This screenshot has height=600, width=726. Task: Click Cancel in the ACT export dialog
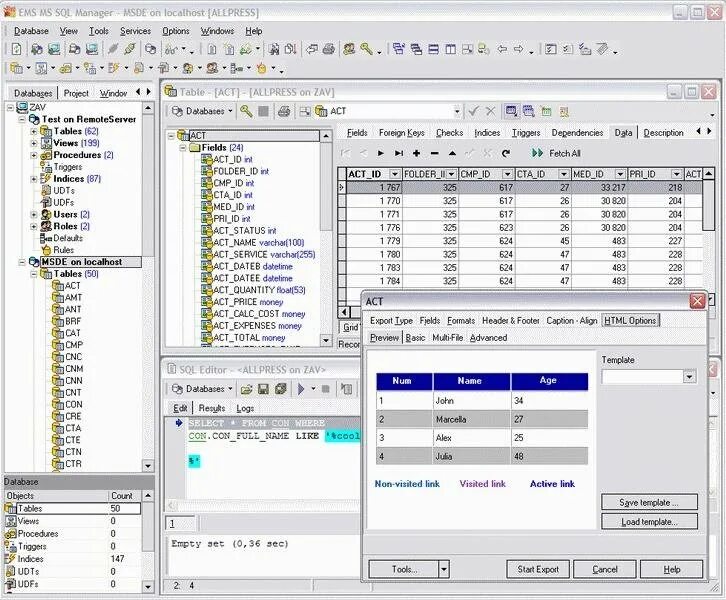coord(605,569)
